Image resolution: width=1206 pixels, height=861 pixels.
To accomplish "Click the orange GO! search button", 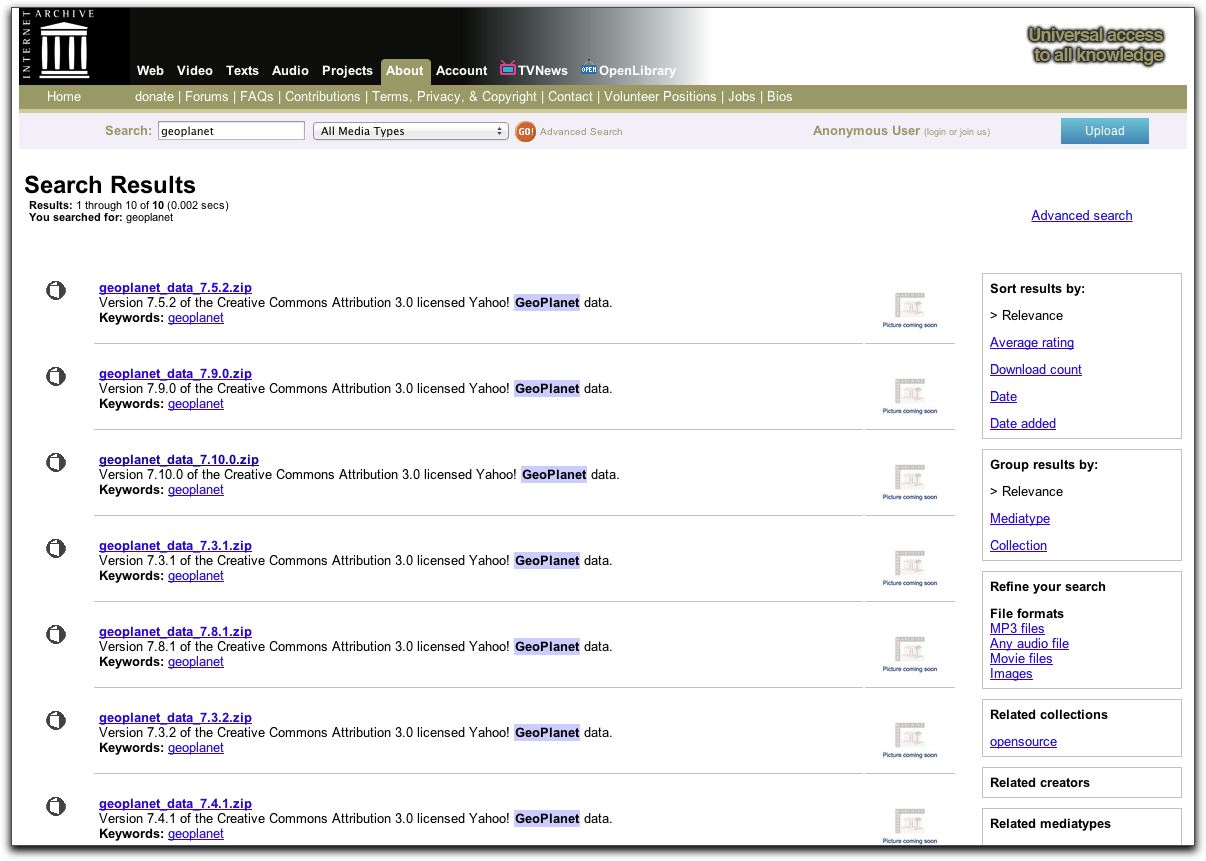I will coord(525,131).
